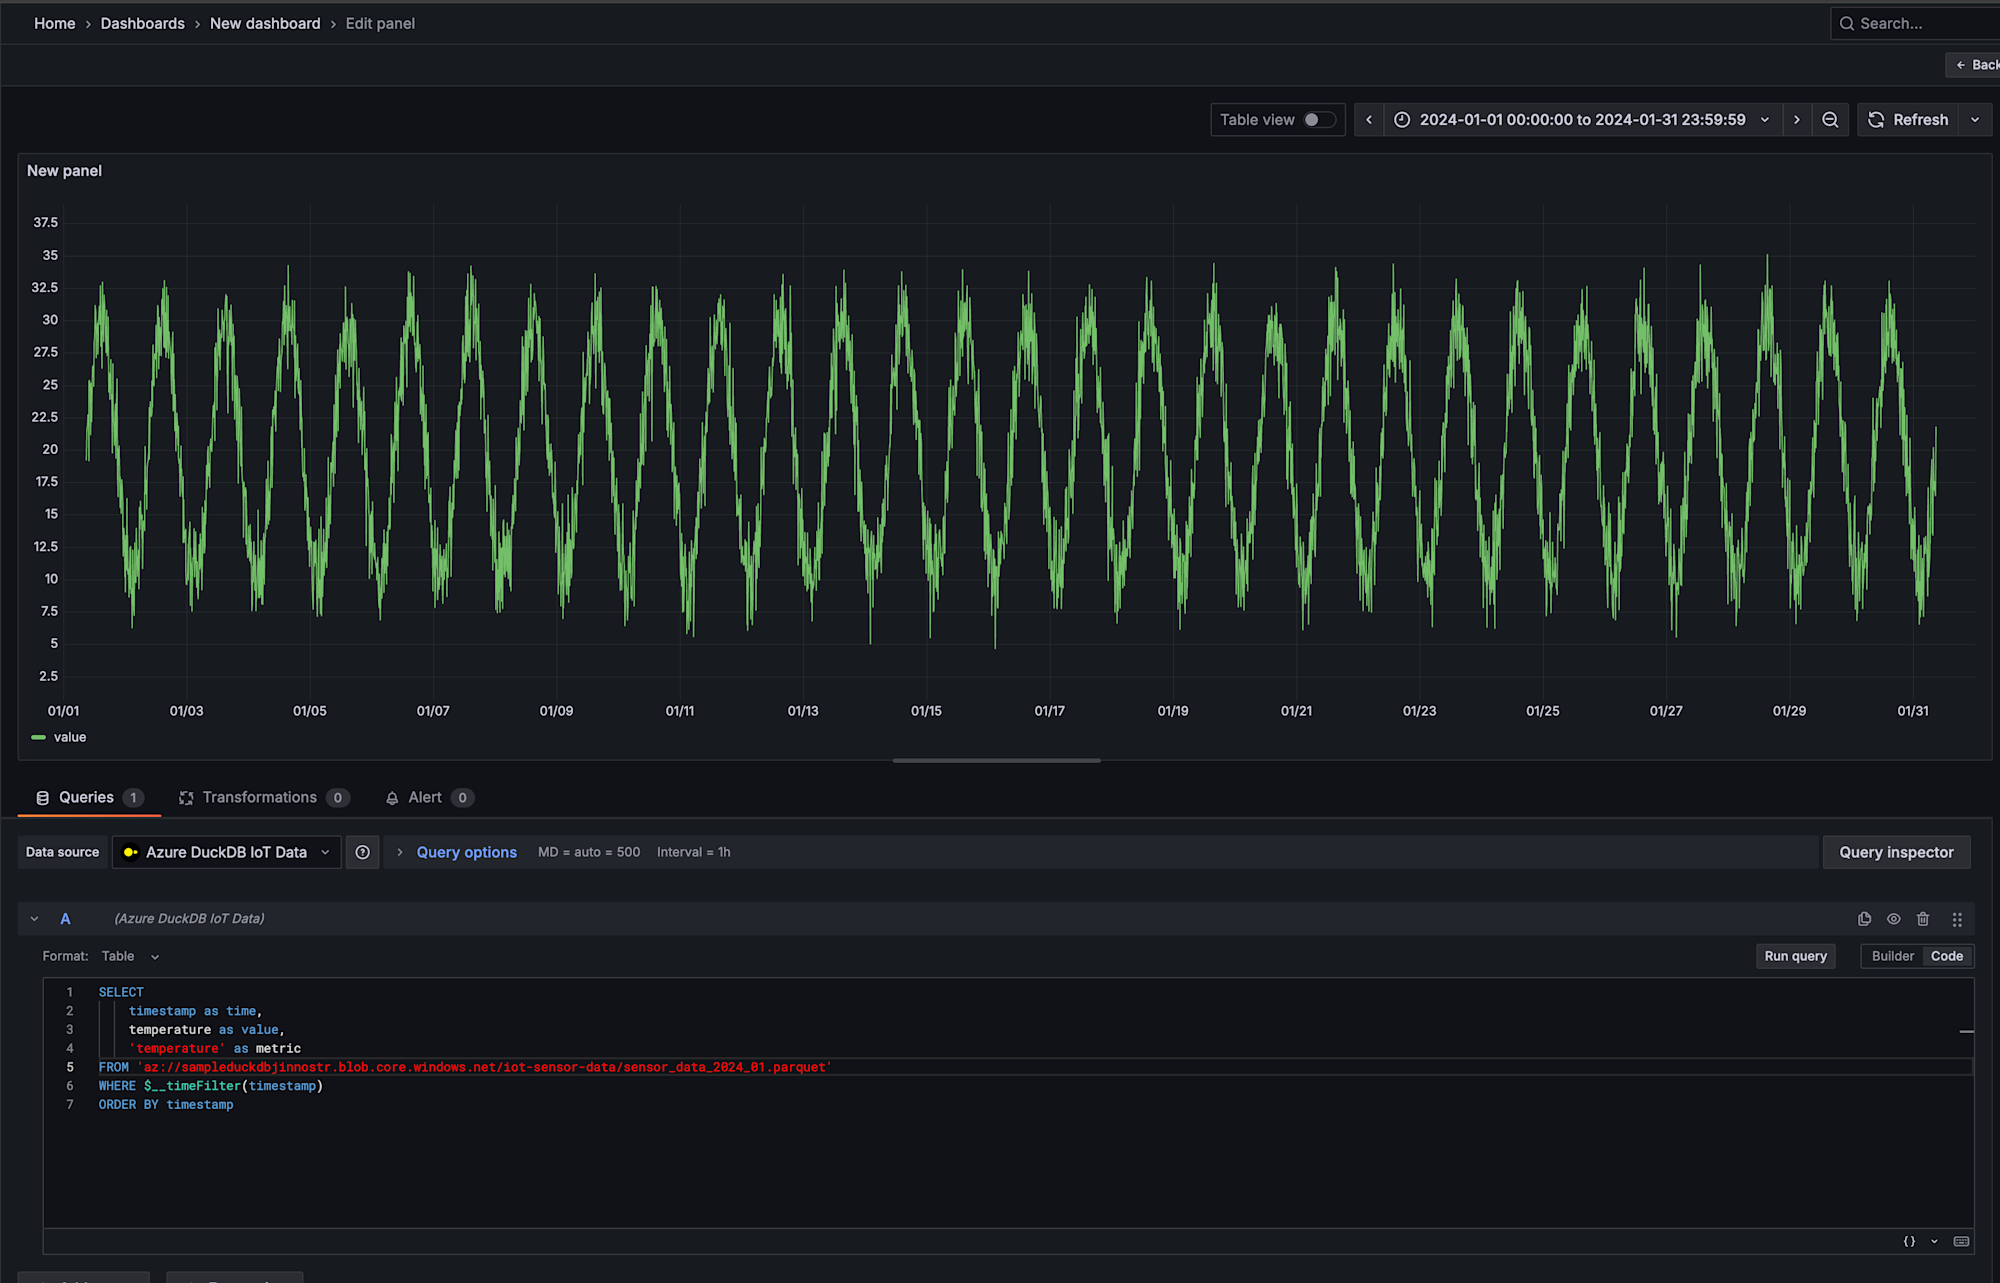2000x1283 pixels.
Task: Open data source help icon
Action: click(x=363, y=852)
